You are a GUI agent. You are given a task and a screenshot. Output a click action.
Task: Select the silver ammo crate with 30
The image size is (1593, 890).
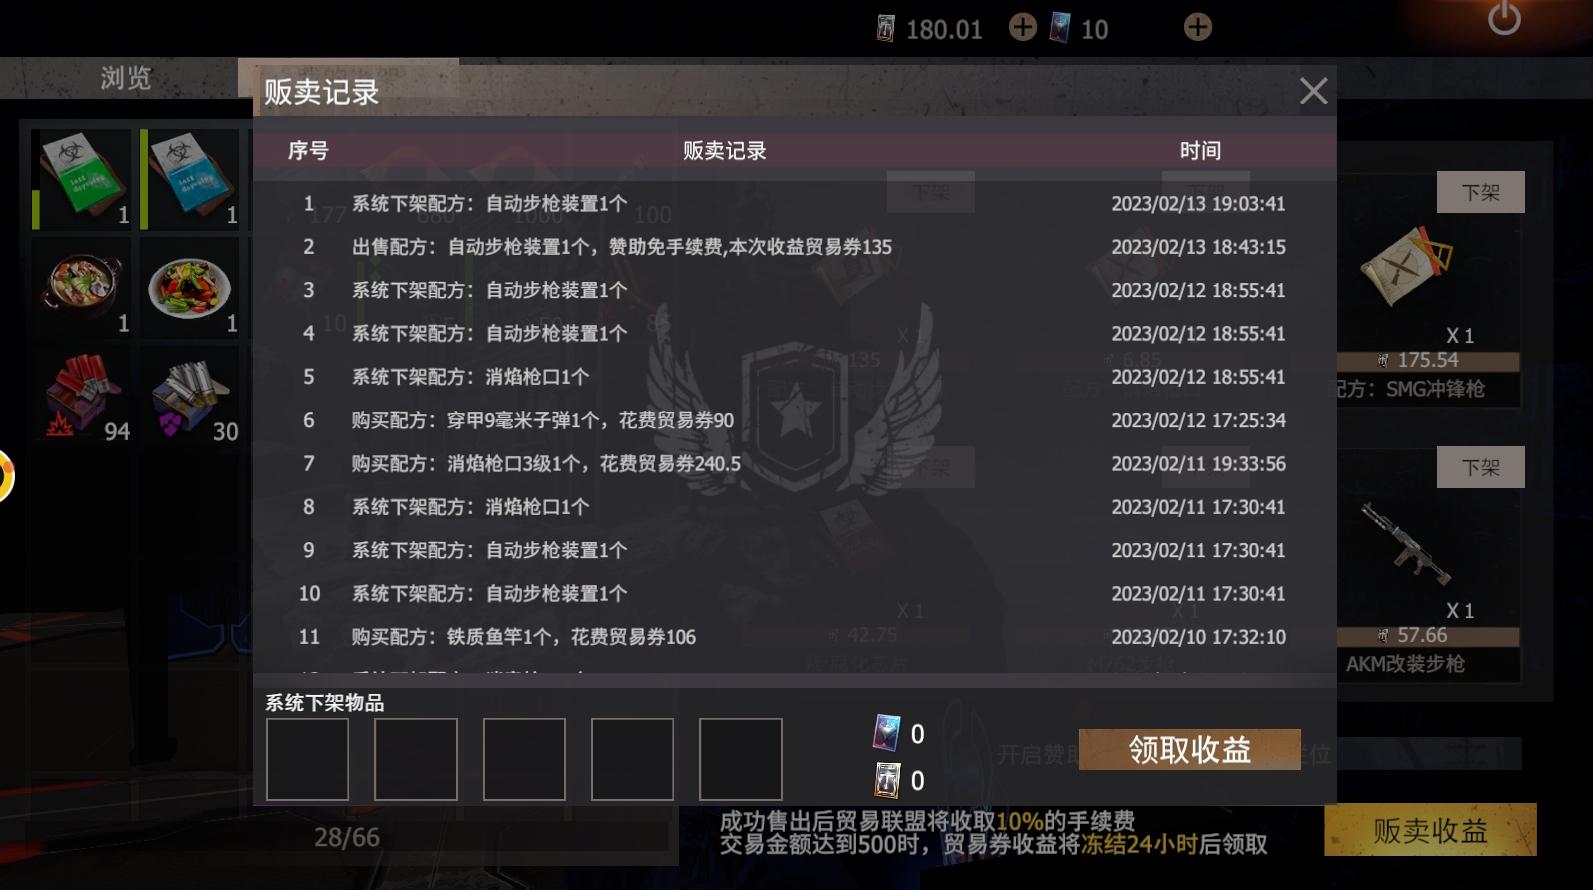[x=190, y=397]
